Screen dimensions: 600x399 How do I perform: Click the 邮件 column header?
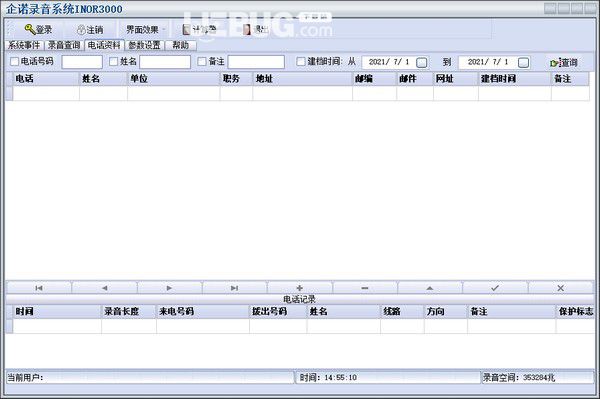[415, 79]
